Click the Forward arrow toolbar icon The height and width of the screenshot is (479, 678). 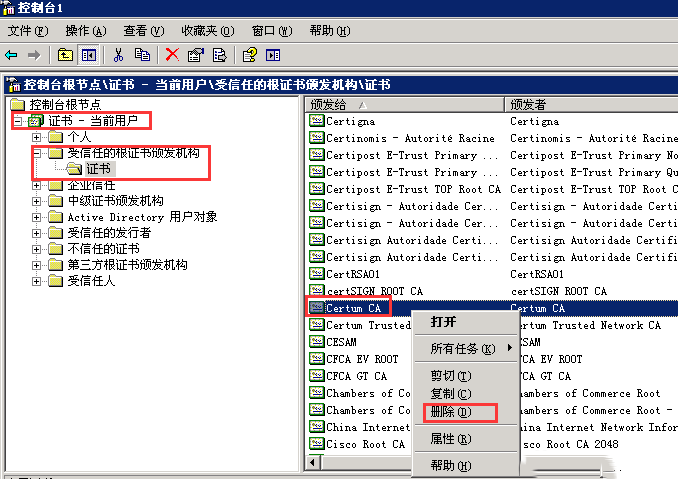34,55
